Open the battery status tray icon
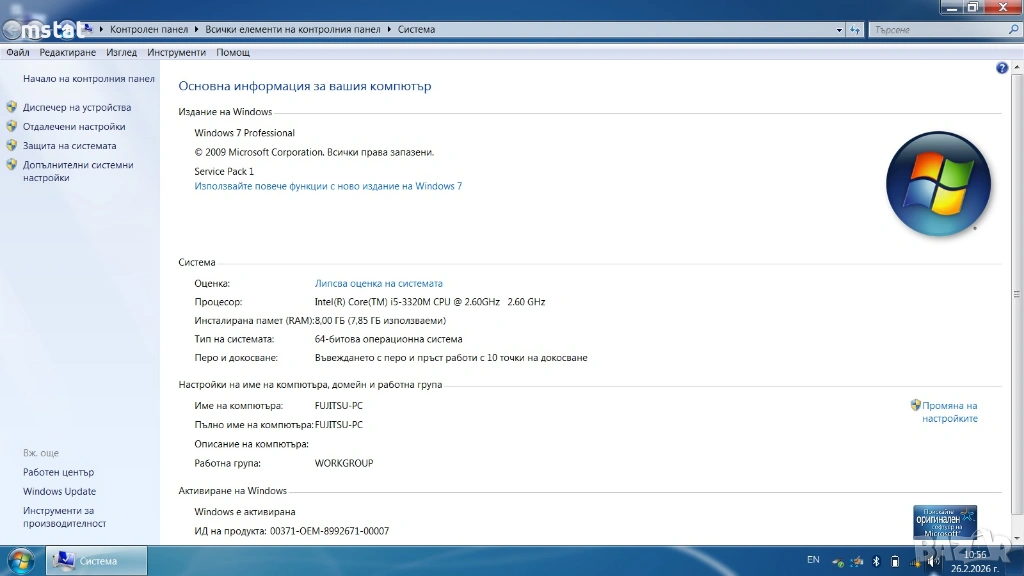This screenshot has height=576, width=1024. coord(895,561)
